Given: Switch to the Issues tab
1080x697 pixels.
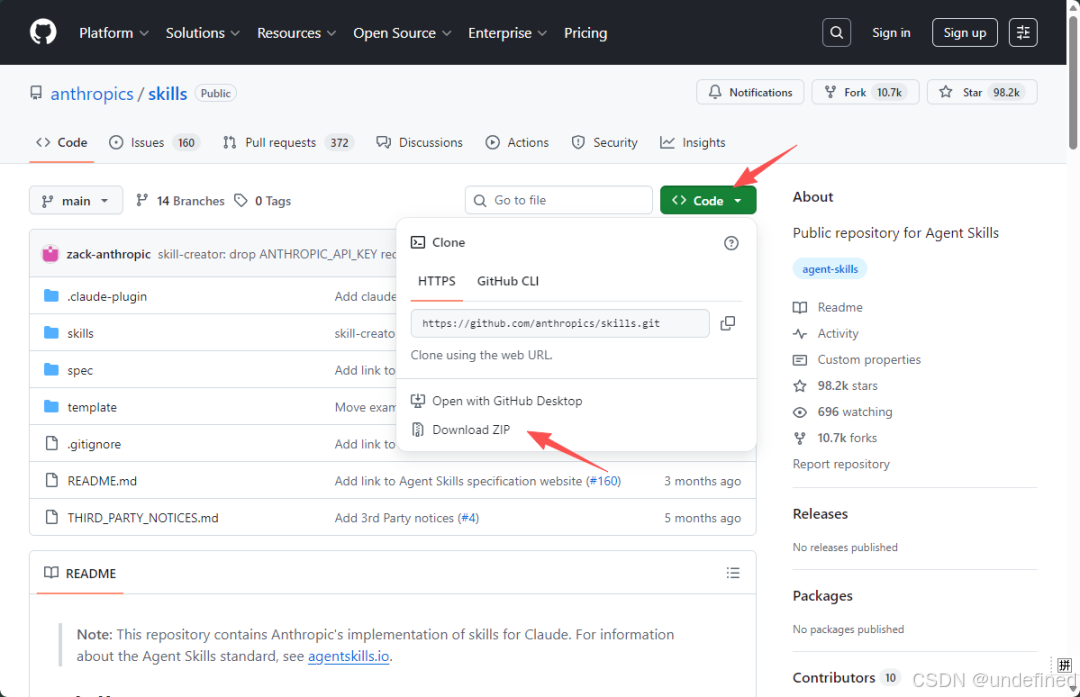Looking at the screenshot, I should pos(154,143).
